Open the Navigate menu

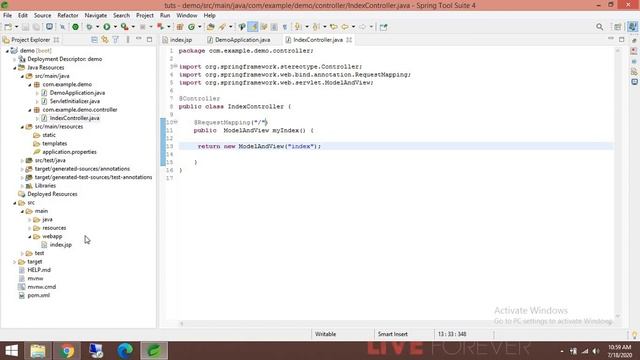coord(96,15)
